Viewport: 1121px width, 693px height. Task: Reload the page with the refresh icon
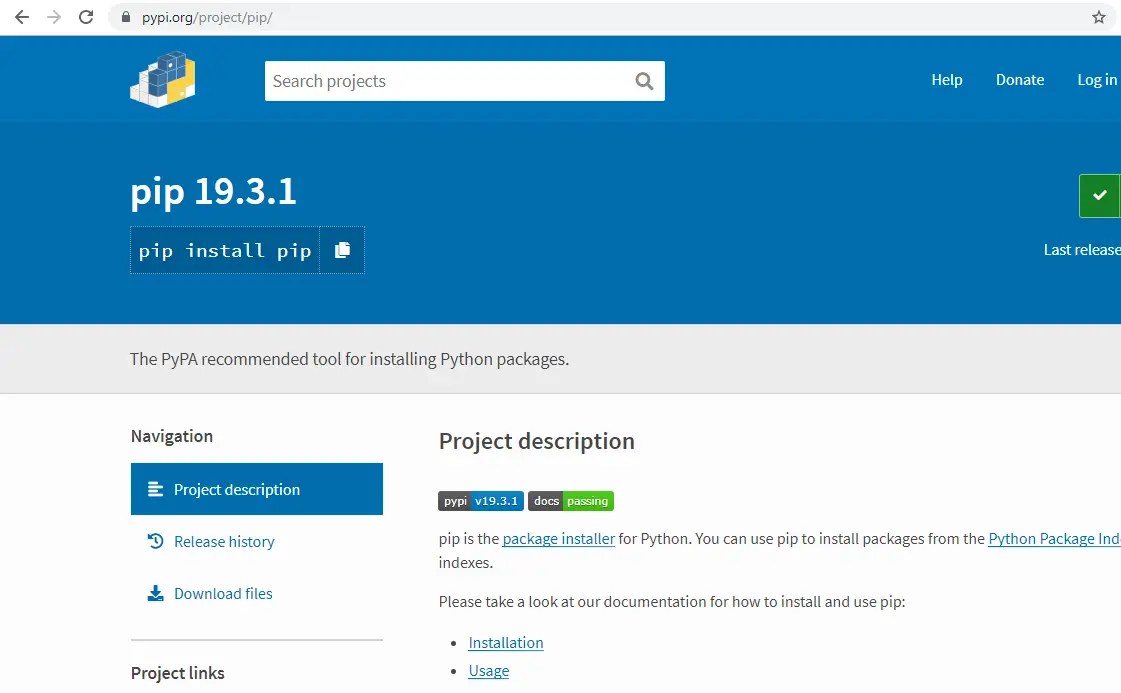pyautogui.click(x=86, y=17)
